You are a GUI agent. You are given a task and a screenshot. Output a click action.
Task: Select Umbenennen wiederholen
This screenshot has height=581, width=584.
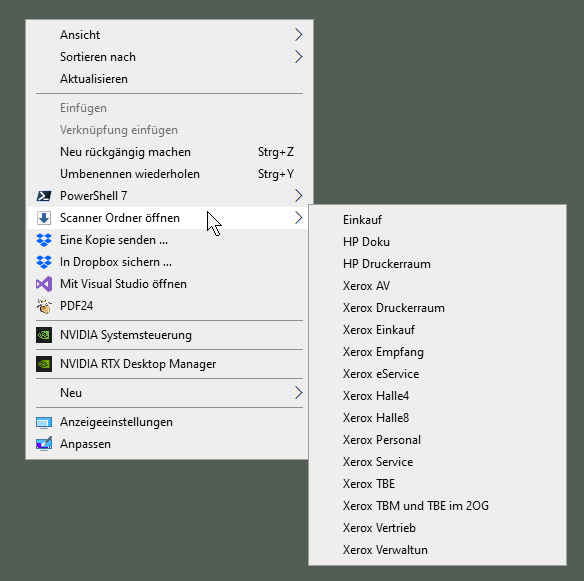(169, 174)
